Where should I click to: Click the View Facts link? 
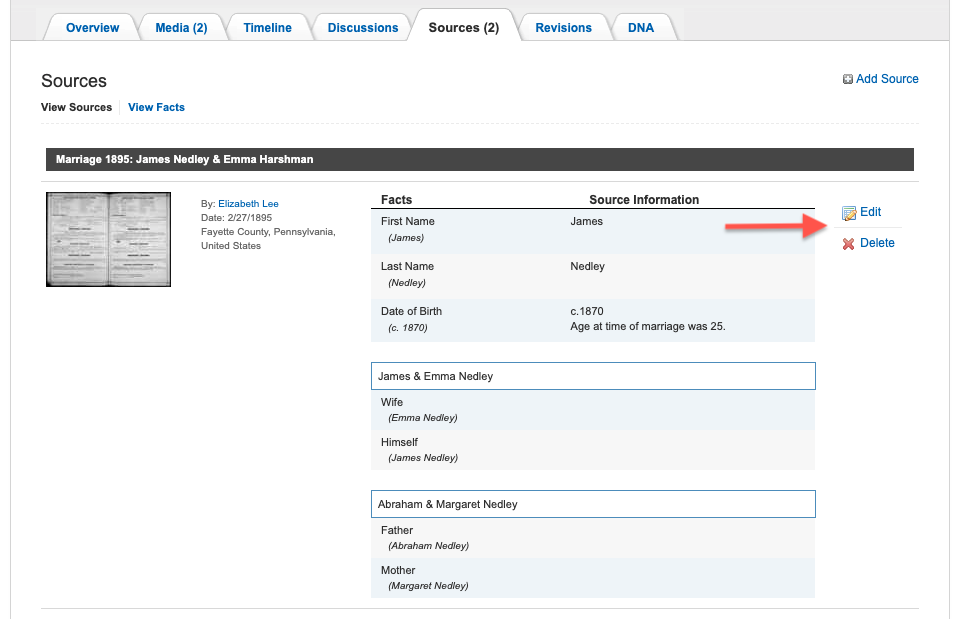[156, 107]
